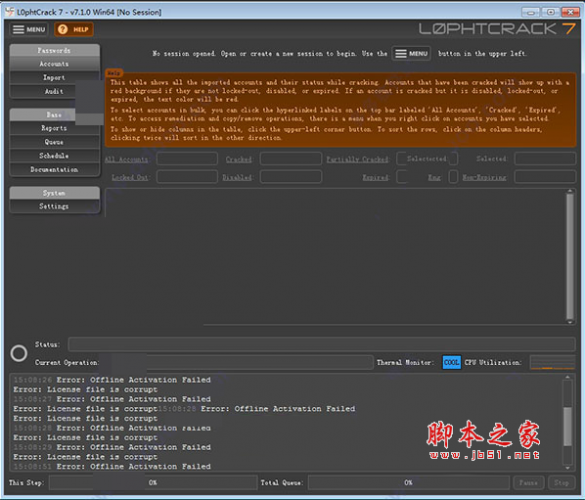Viewport: 585px width, 500px height.
Task: Click the Locked Out hyperlink
Action: pos(130,177)
